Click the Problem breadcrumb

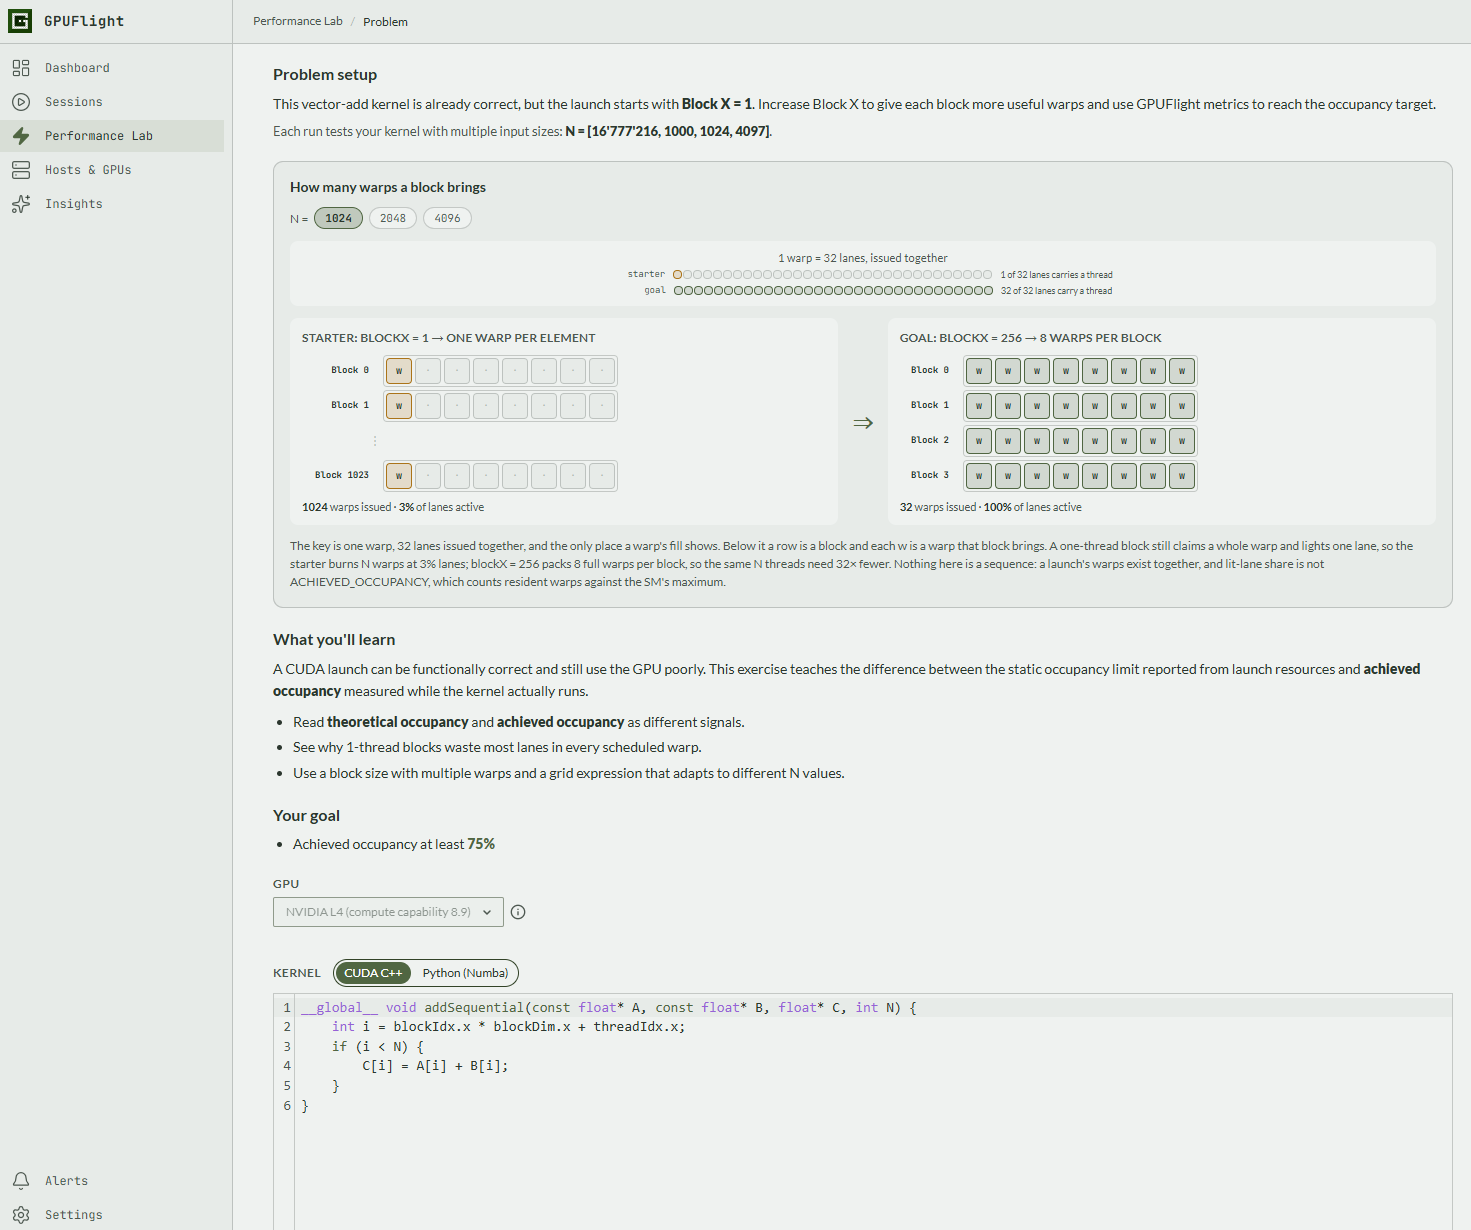(x=385, y=22)
